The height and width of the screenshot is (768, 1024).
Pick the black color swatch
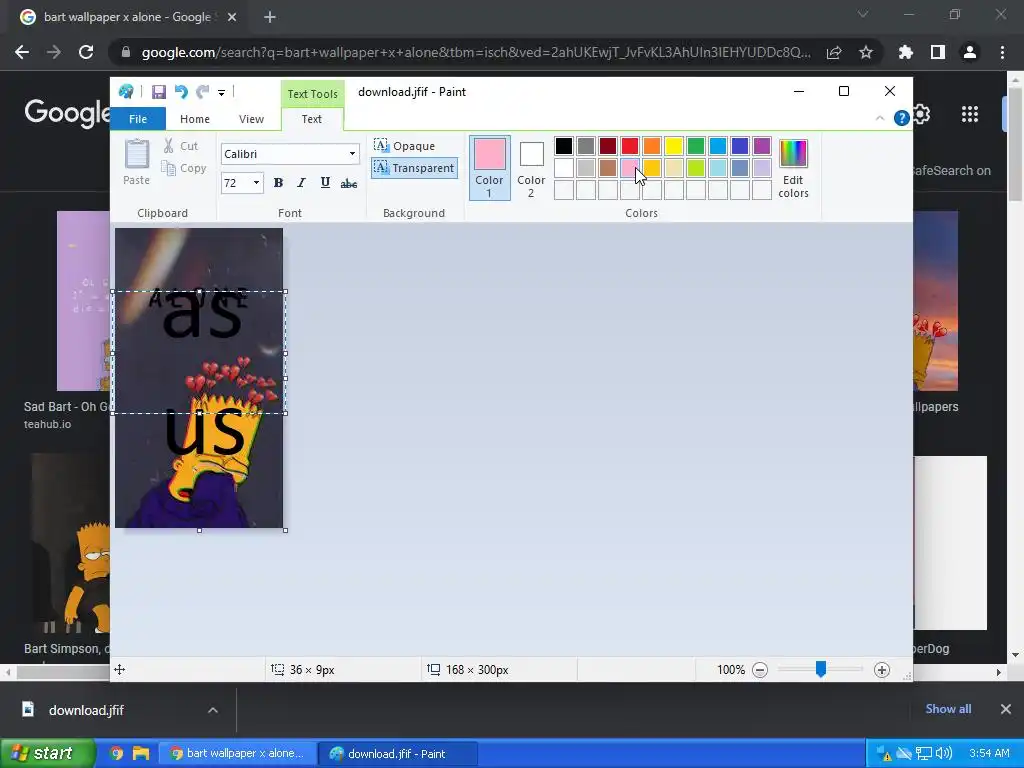click(564, 146)
